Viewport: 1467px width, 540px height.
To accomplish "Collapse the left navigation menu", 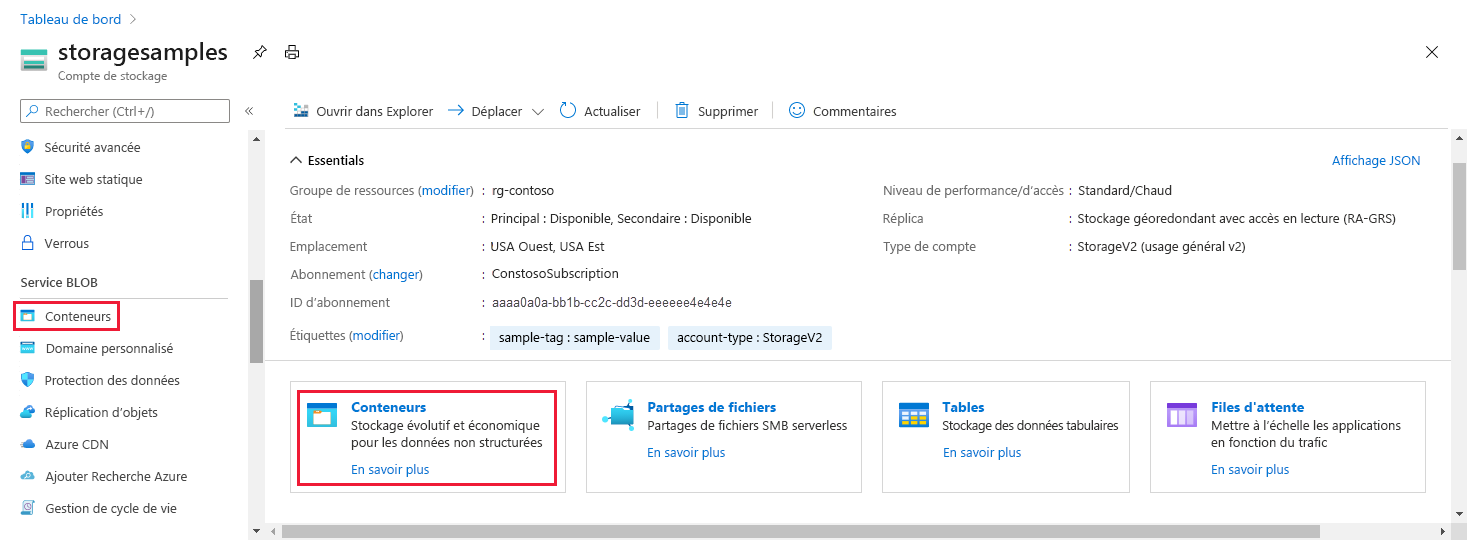I will (x=249, y=111).
